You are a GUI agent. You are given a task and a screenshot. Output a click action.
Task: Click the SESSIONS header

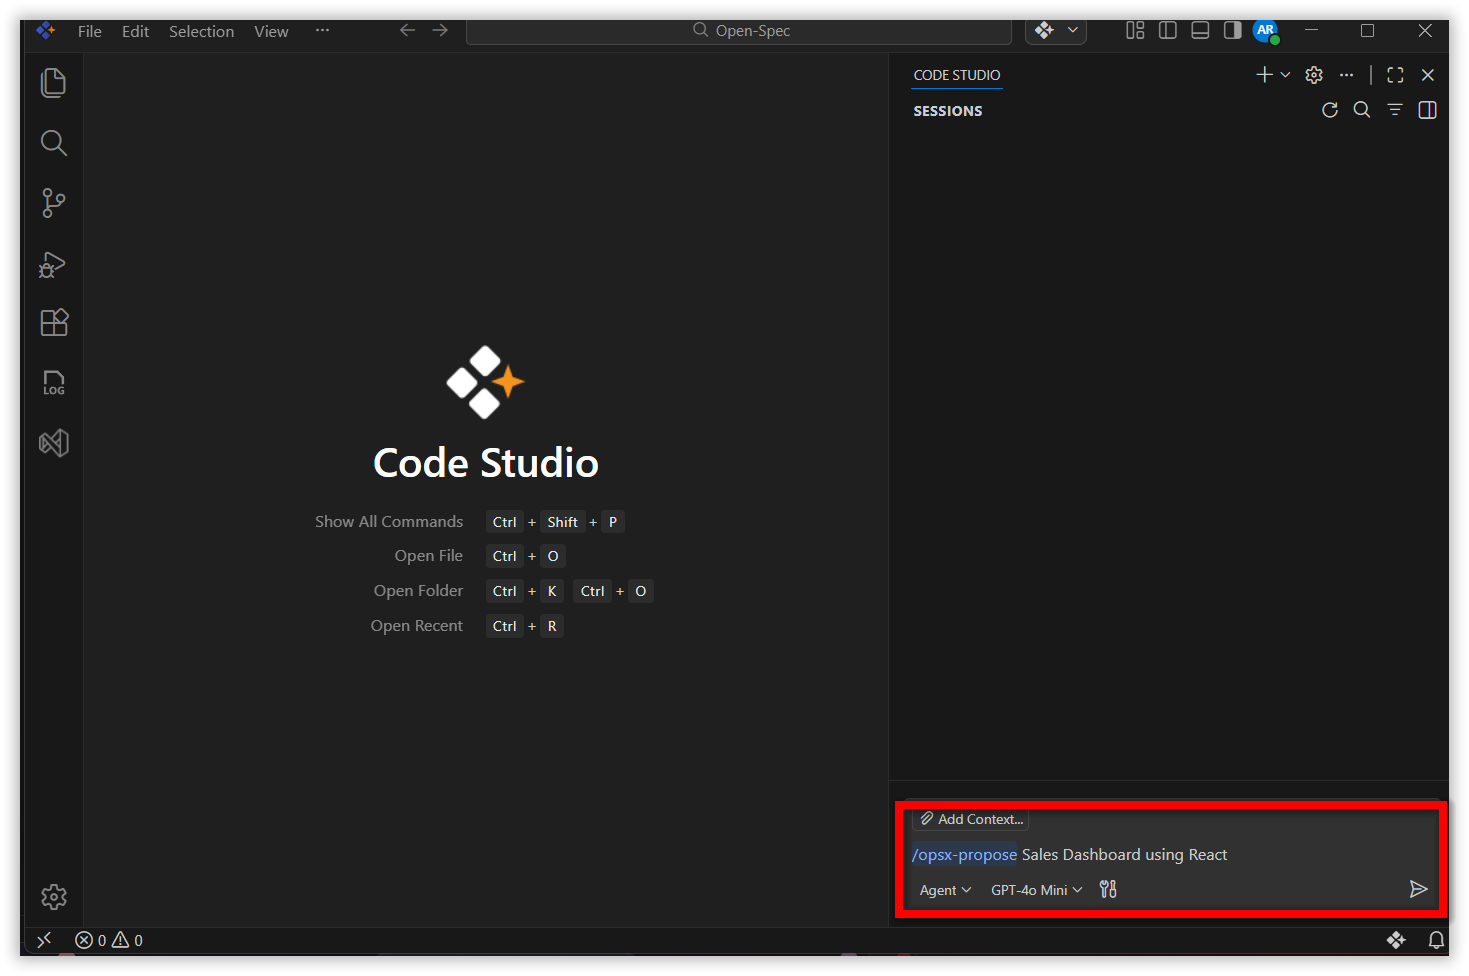coord(948,111)
